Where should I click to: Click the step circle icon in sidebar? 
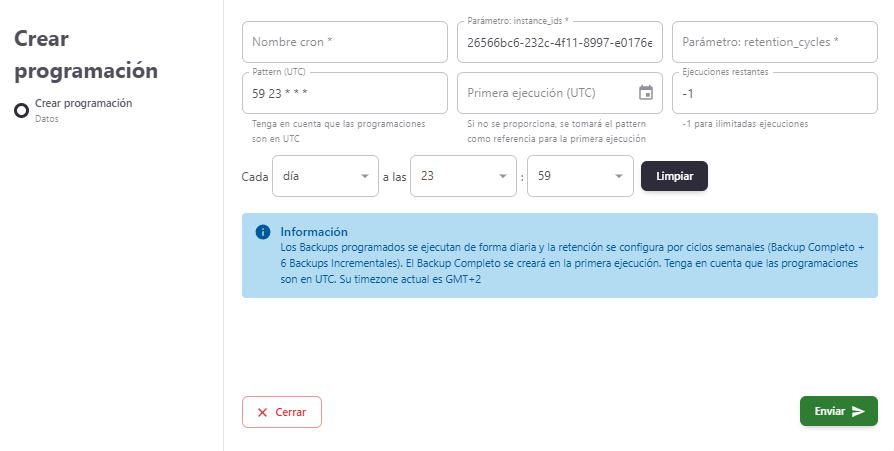click(21, 109)
